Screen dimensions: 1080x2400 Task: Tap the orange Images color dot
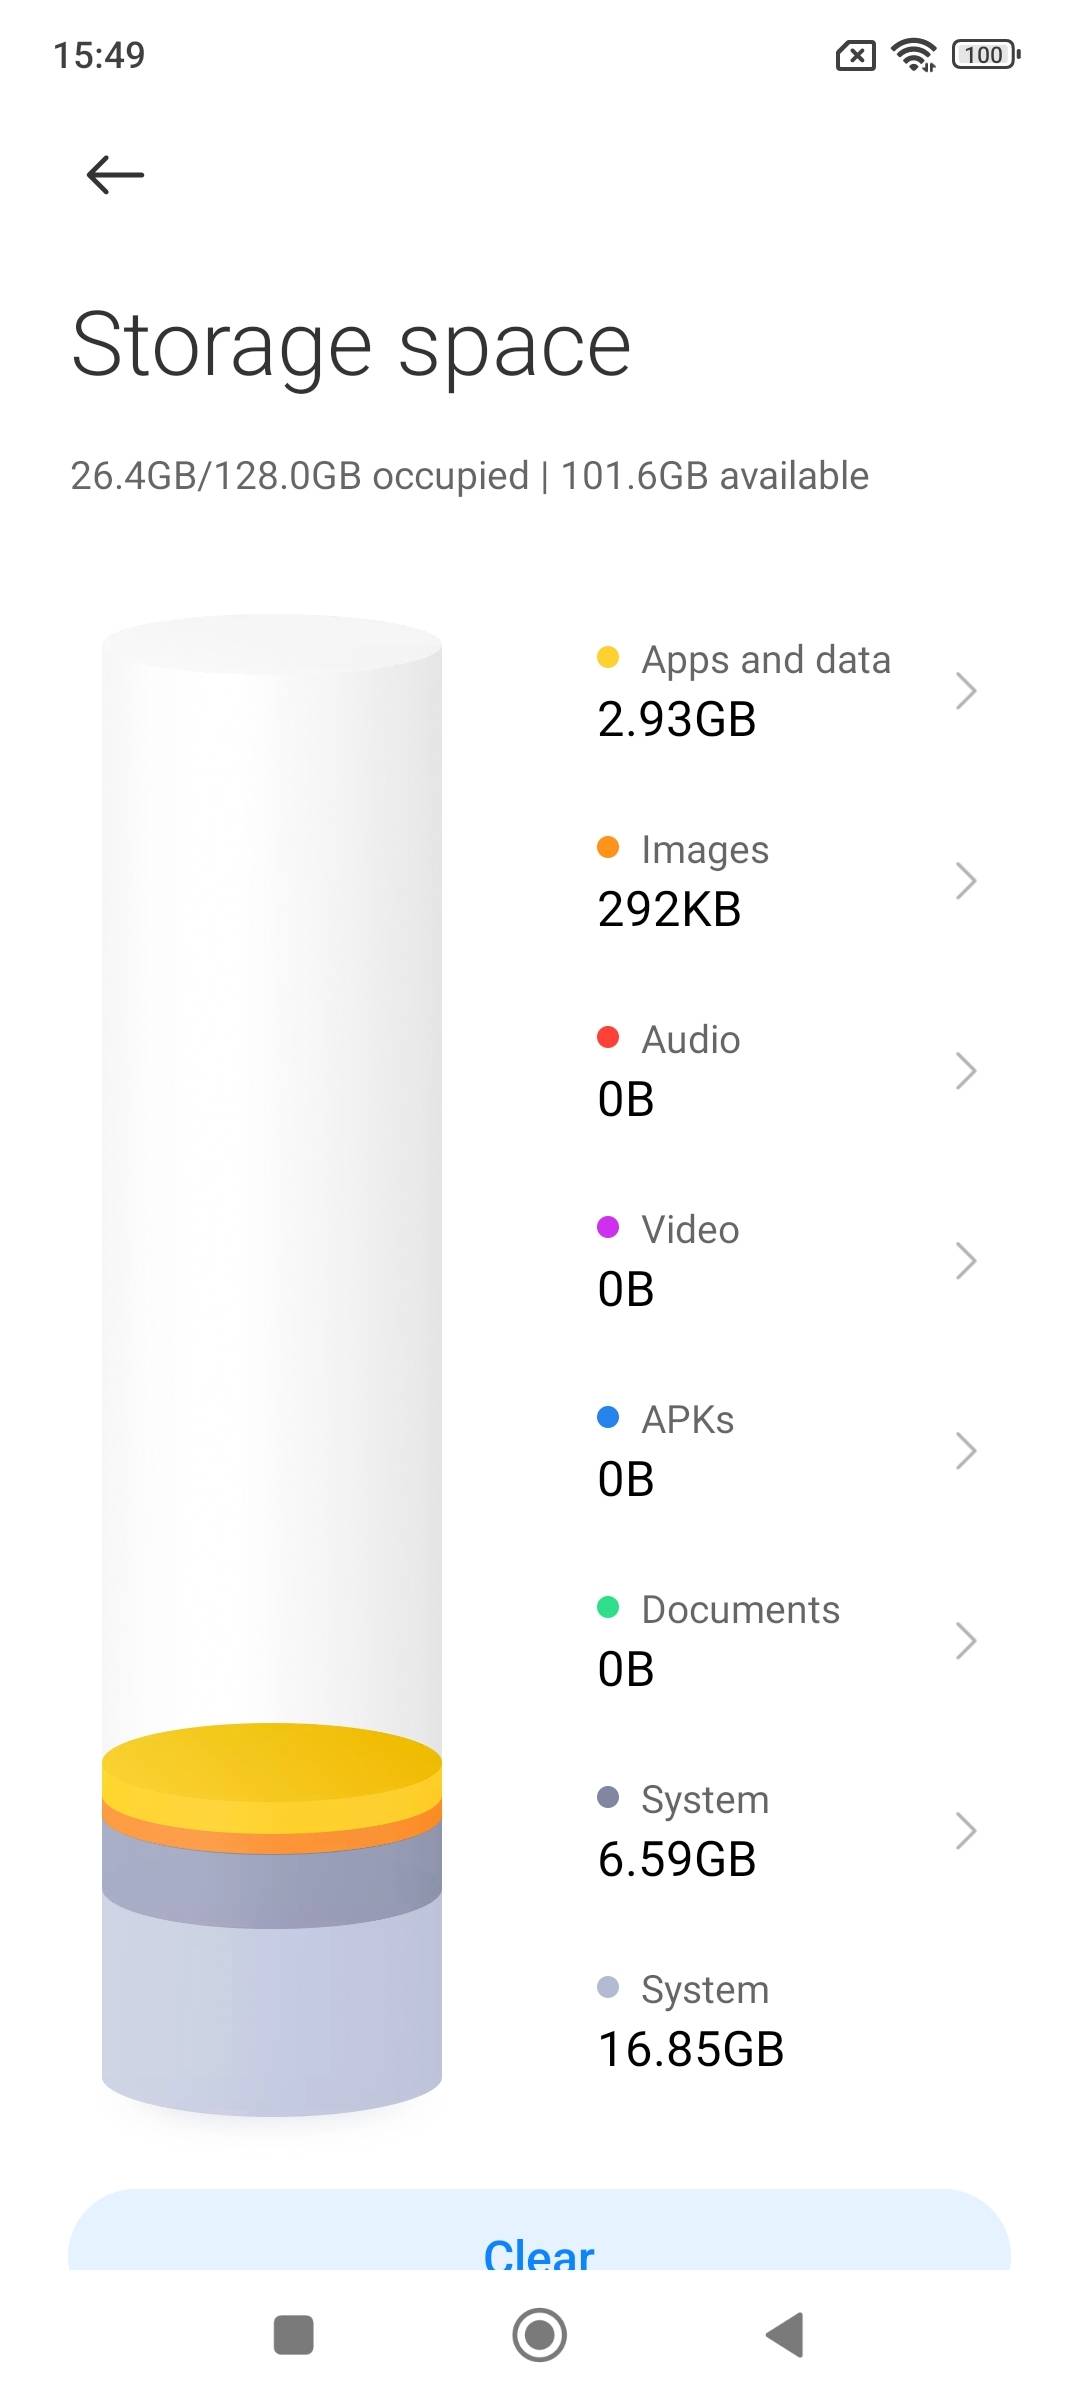(608, 847)
